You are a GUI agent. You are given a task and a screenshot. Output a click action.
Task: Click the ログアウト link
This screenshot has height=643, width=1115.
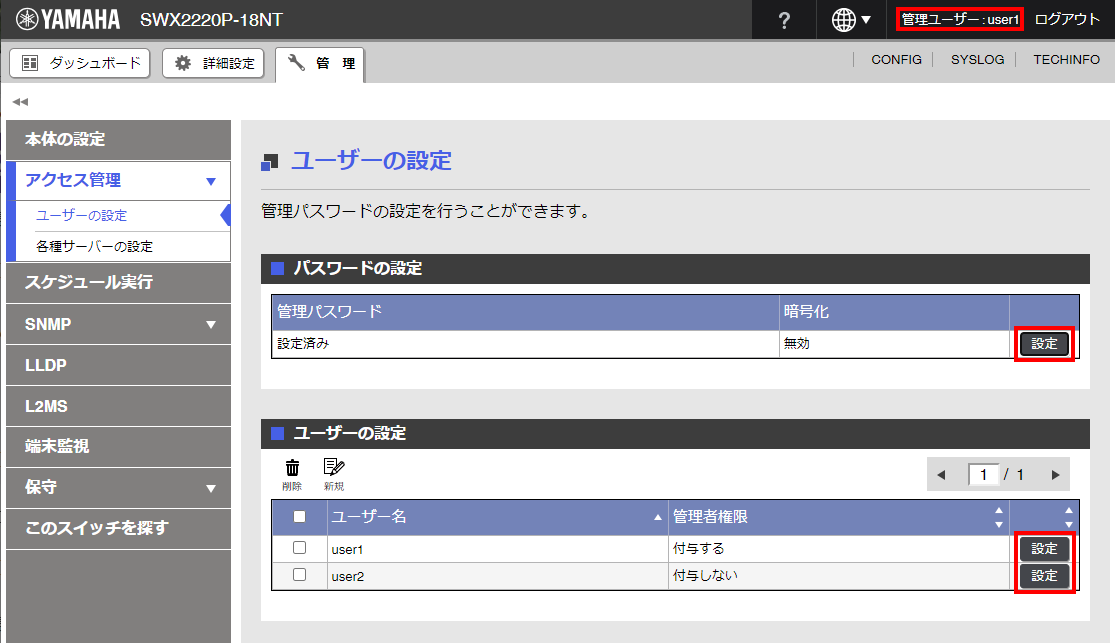(1067, 20)
